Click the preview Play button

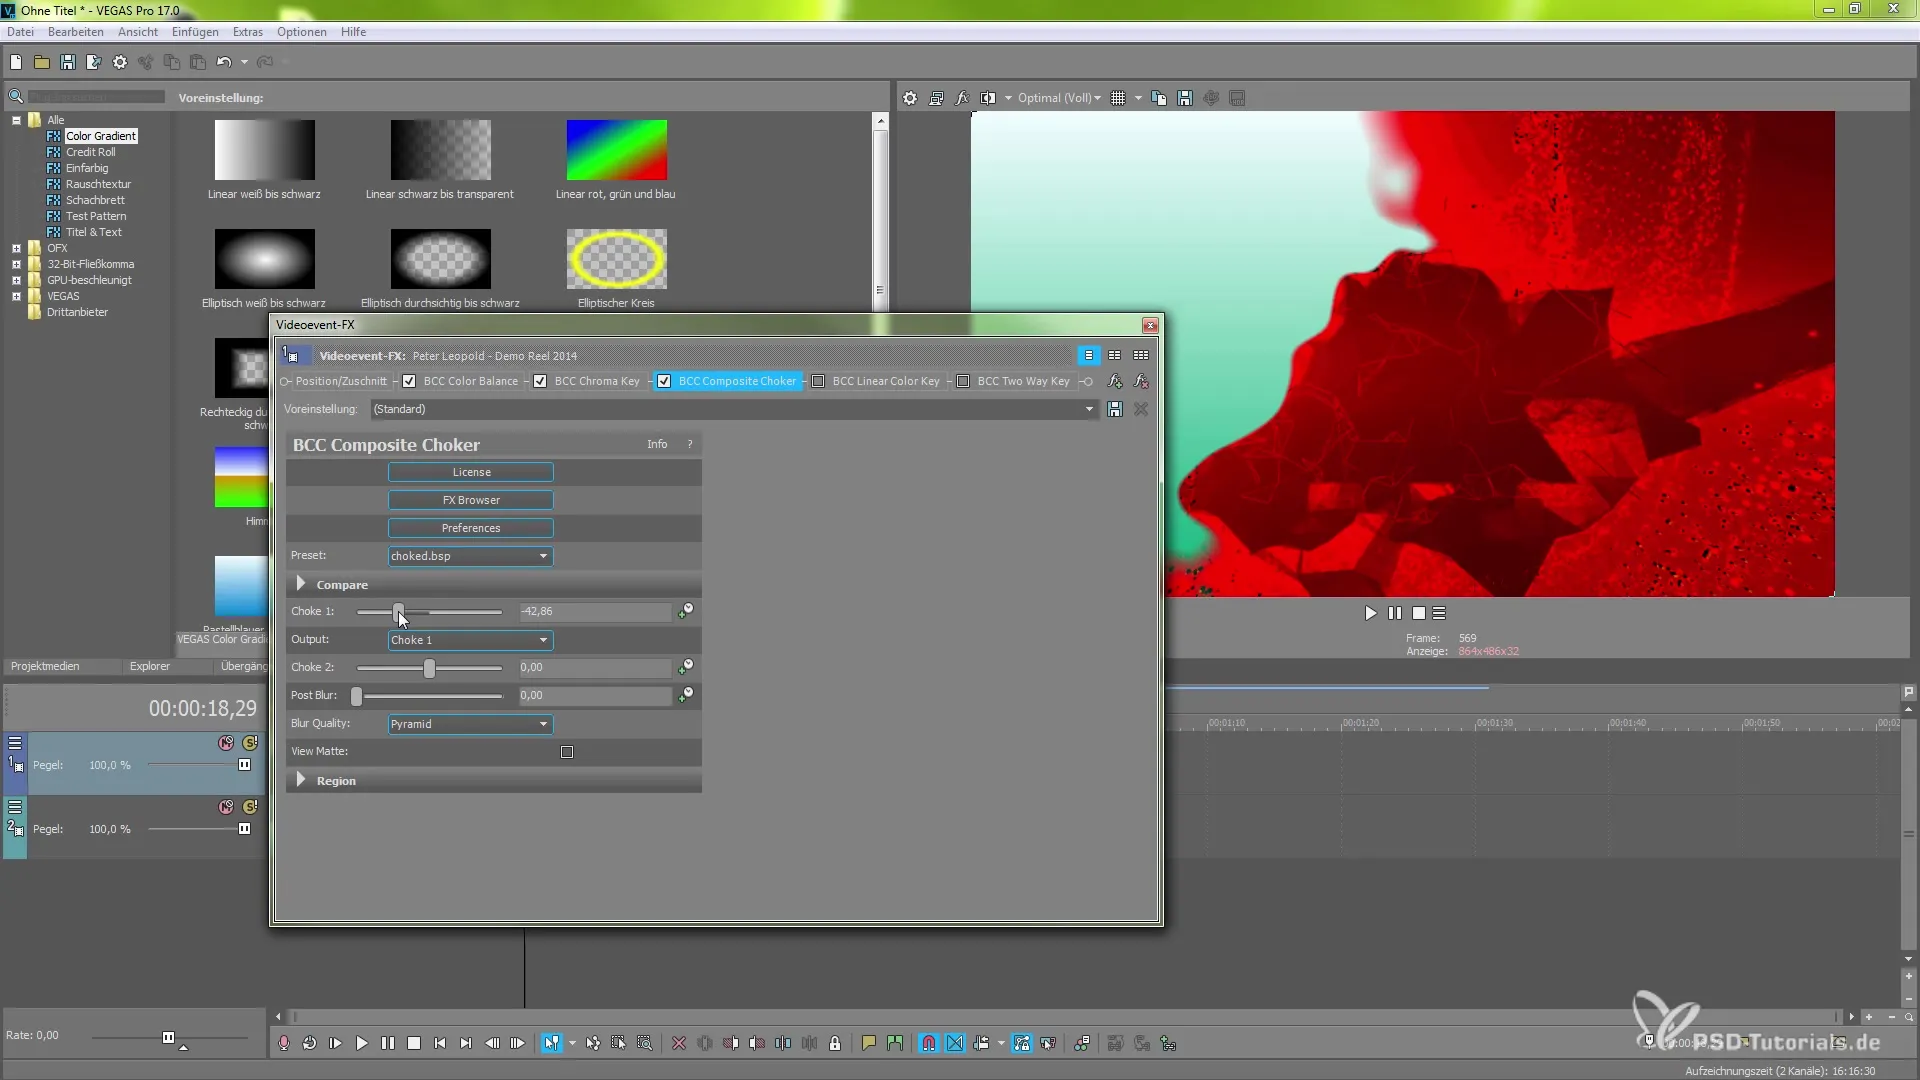coord(1370,613)
